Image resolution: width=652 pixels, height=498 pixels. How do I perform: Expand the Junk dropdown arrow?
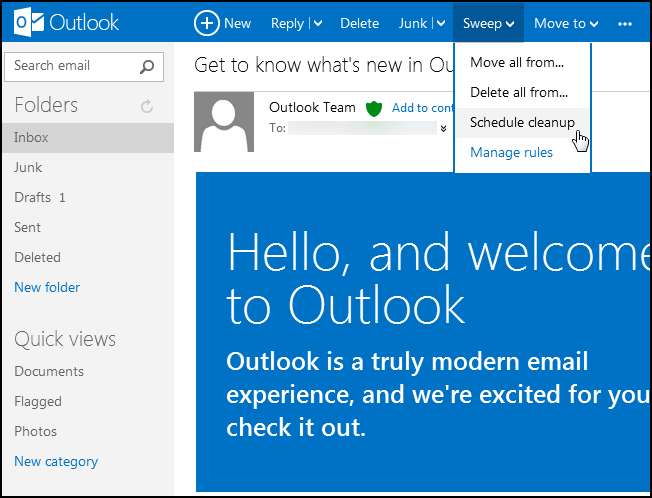click(439, 23)
